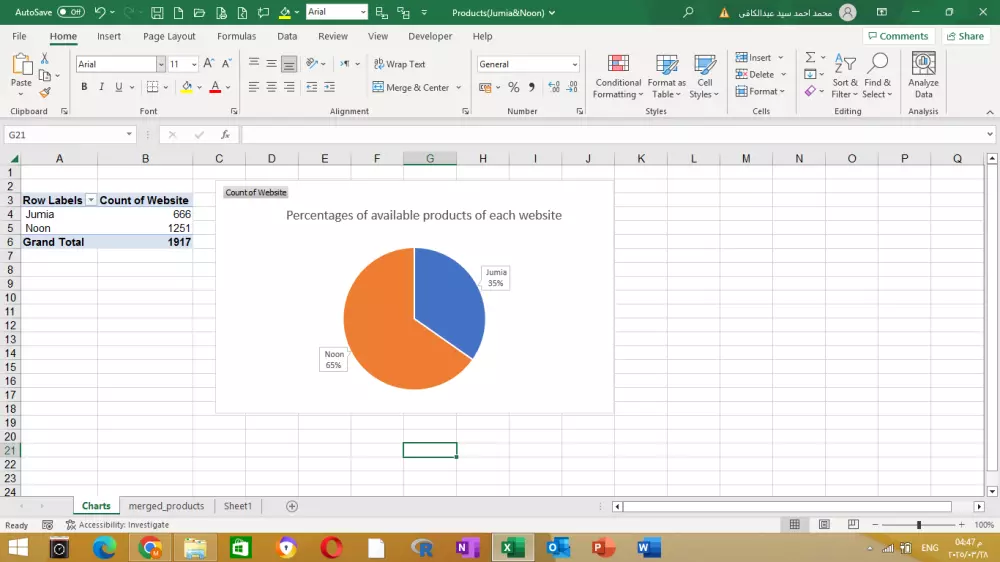Open the Row Labels filter dropdown
Screen dimensions: 1000x562
[x=91, y=200]
